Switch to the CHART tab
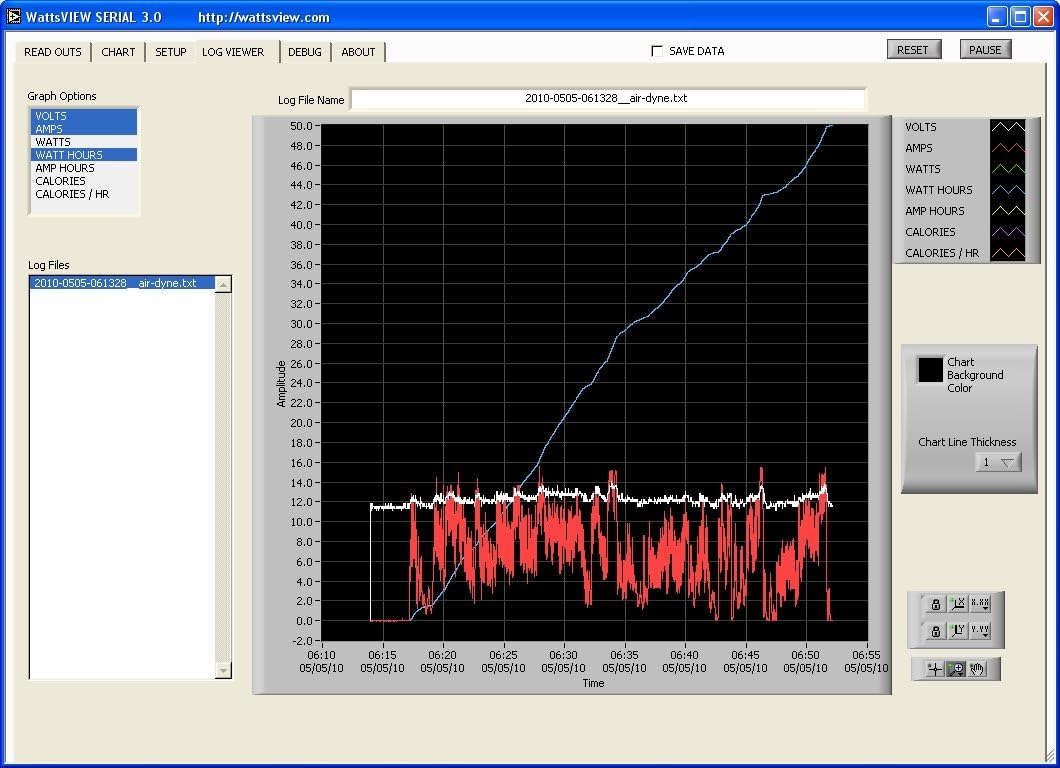The image size is (1060, 768). coord(118,51)
